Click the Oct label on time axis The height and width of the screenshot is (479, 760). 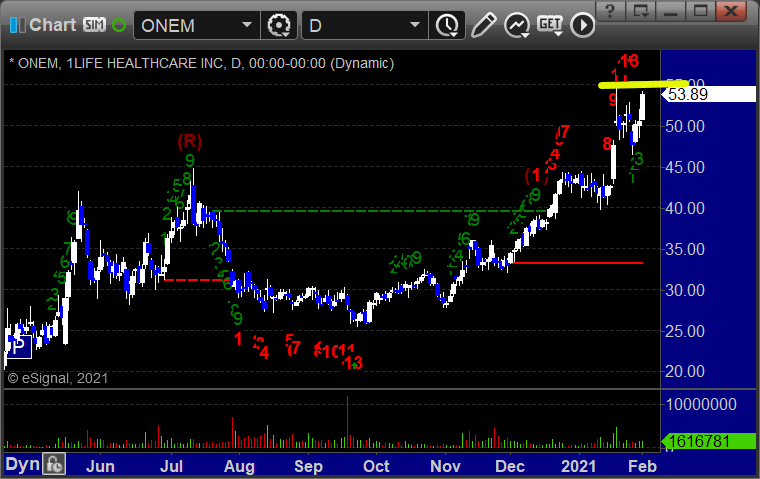(x=376, y=466)
